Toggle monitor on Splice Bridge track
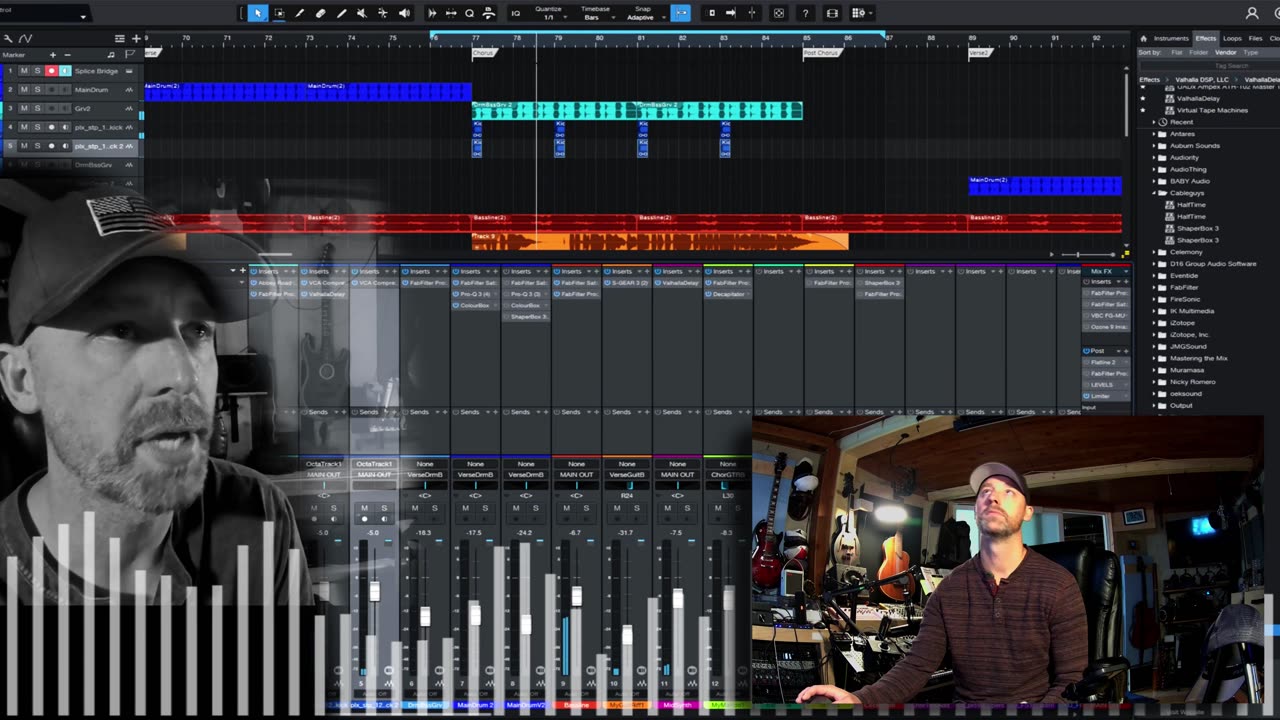 coord(65,71)
